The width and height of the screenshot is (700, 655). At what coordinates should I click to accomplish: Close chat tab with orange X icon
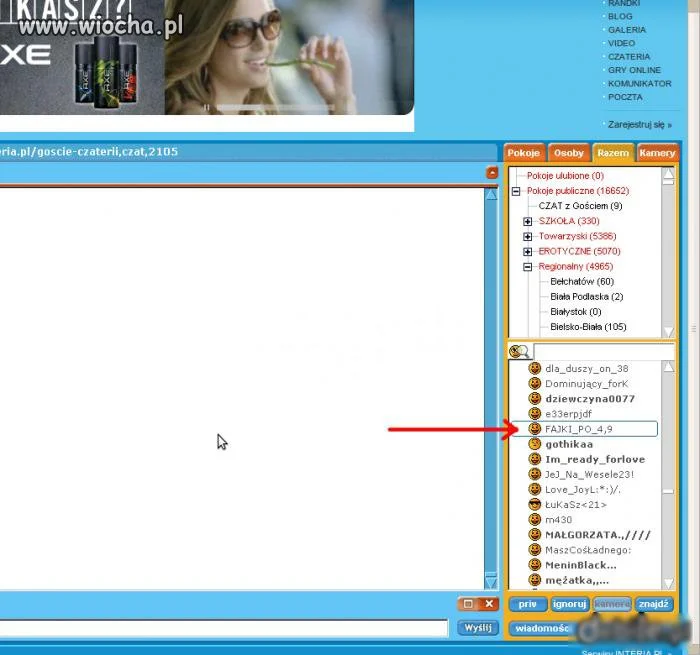489,604
